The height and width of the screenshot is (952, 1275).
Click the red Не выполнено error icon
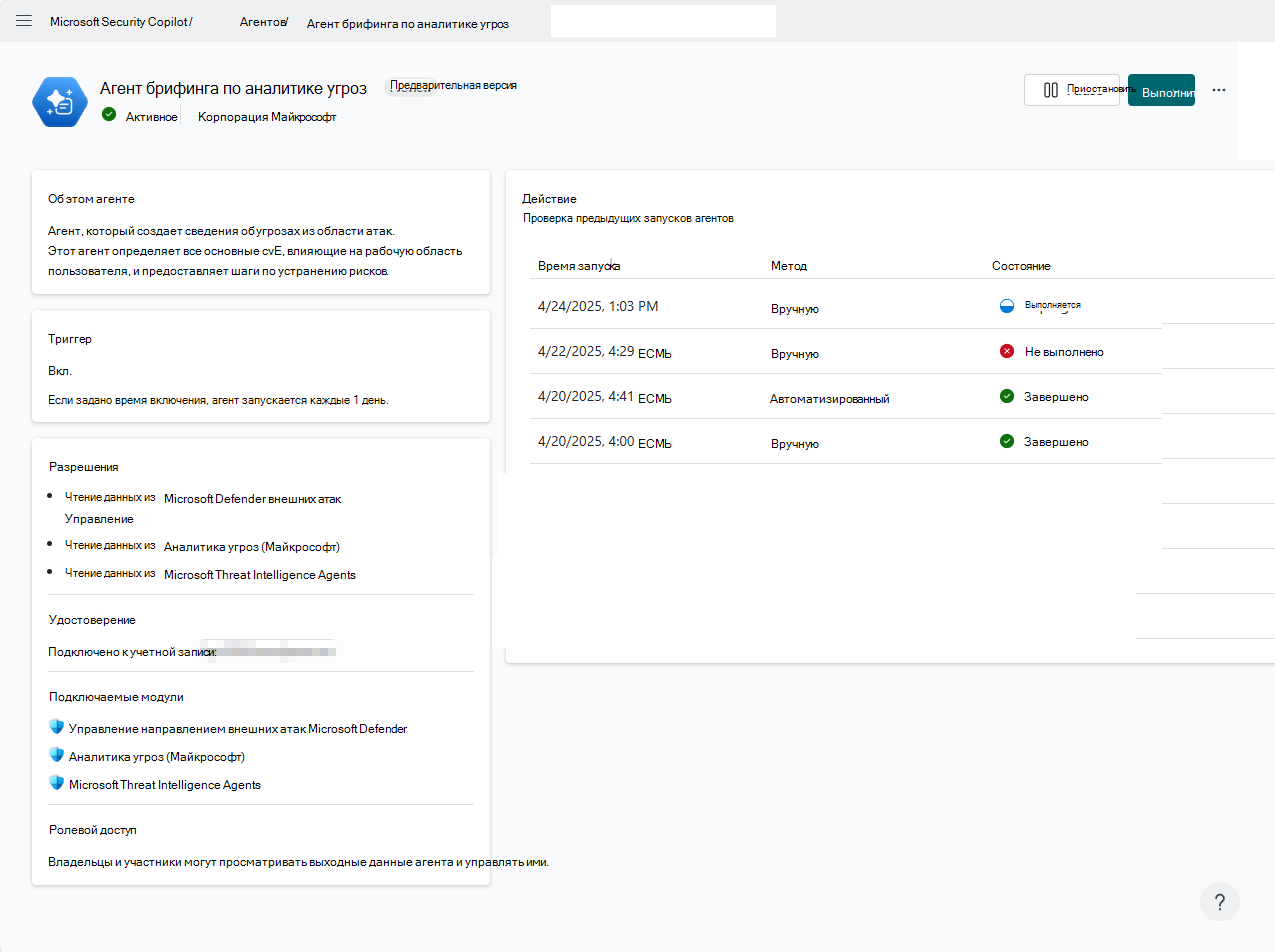(1007, 352)
